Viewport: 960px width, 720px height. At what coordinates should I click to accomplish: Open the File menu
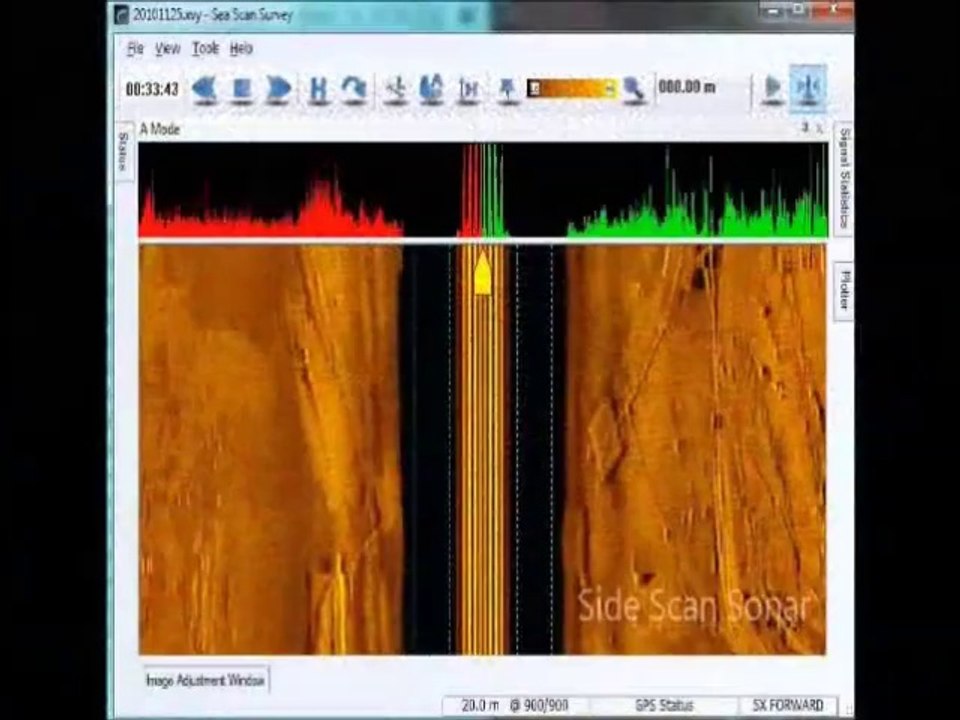pos(135,49)
